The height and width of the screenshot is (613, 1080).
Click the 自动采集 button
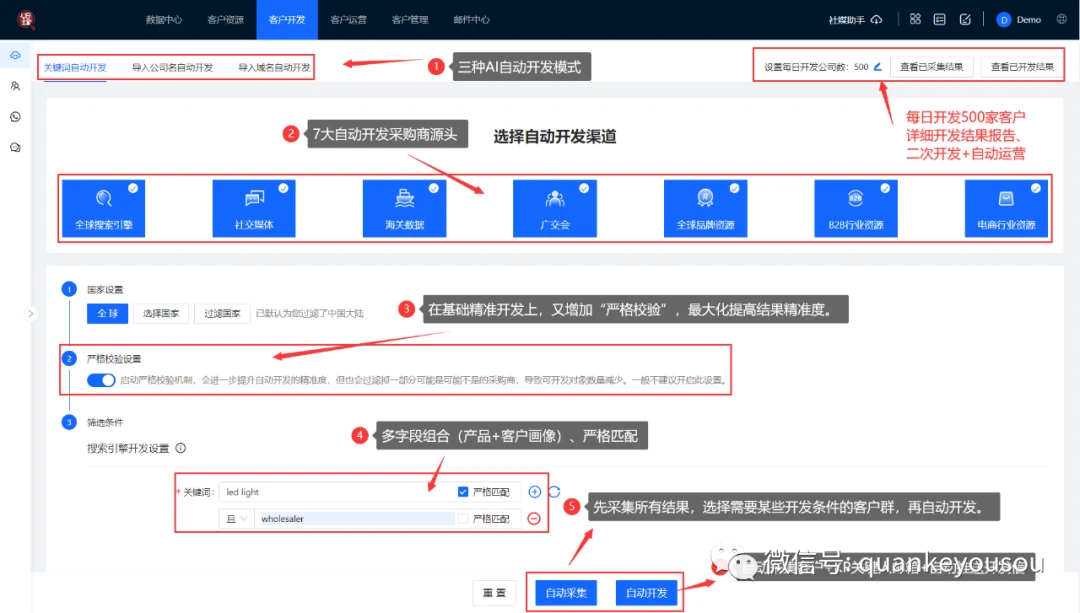tap(566, 592)
